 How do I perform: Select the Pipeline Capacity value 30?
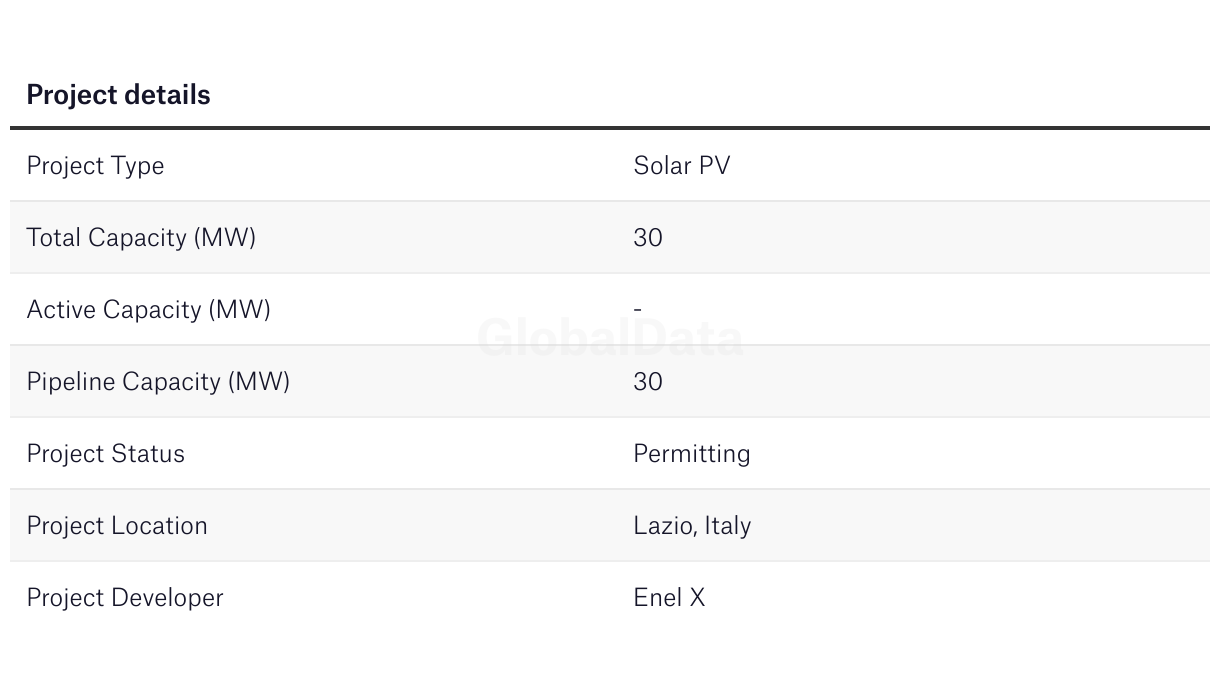click(x=648, y=381)
